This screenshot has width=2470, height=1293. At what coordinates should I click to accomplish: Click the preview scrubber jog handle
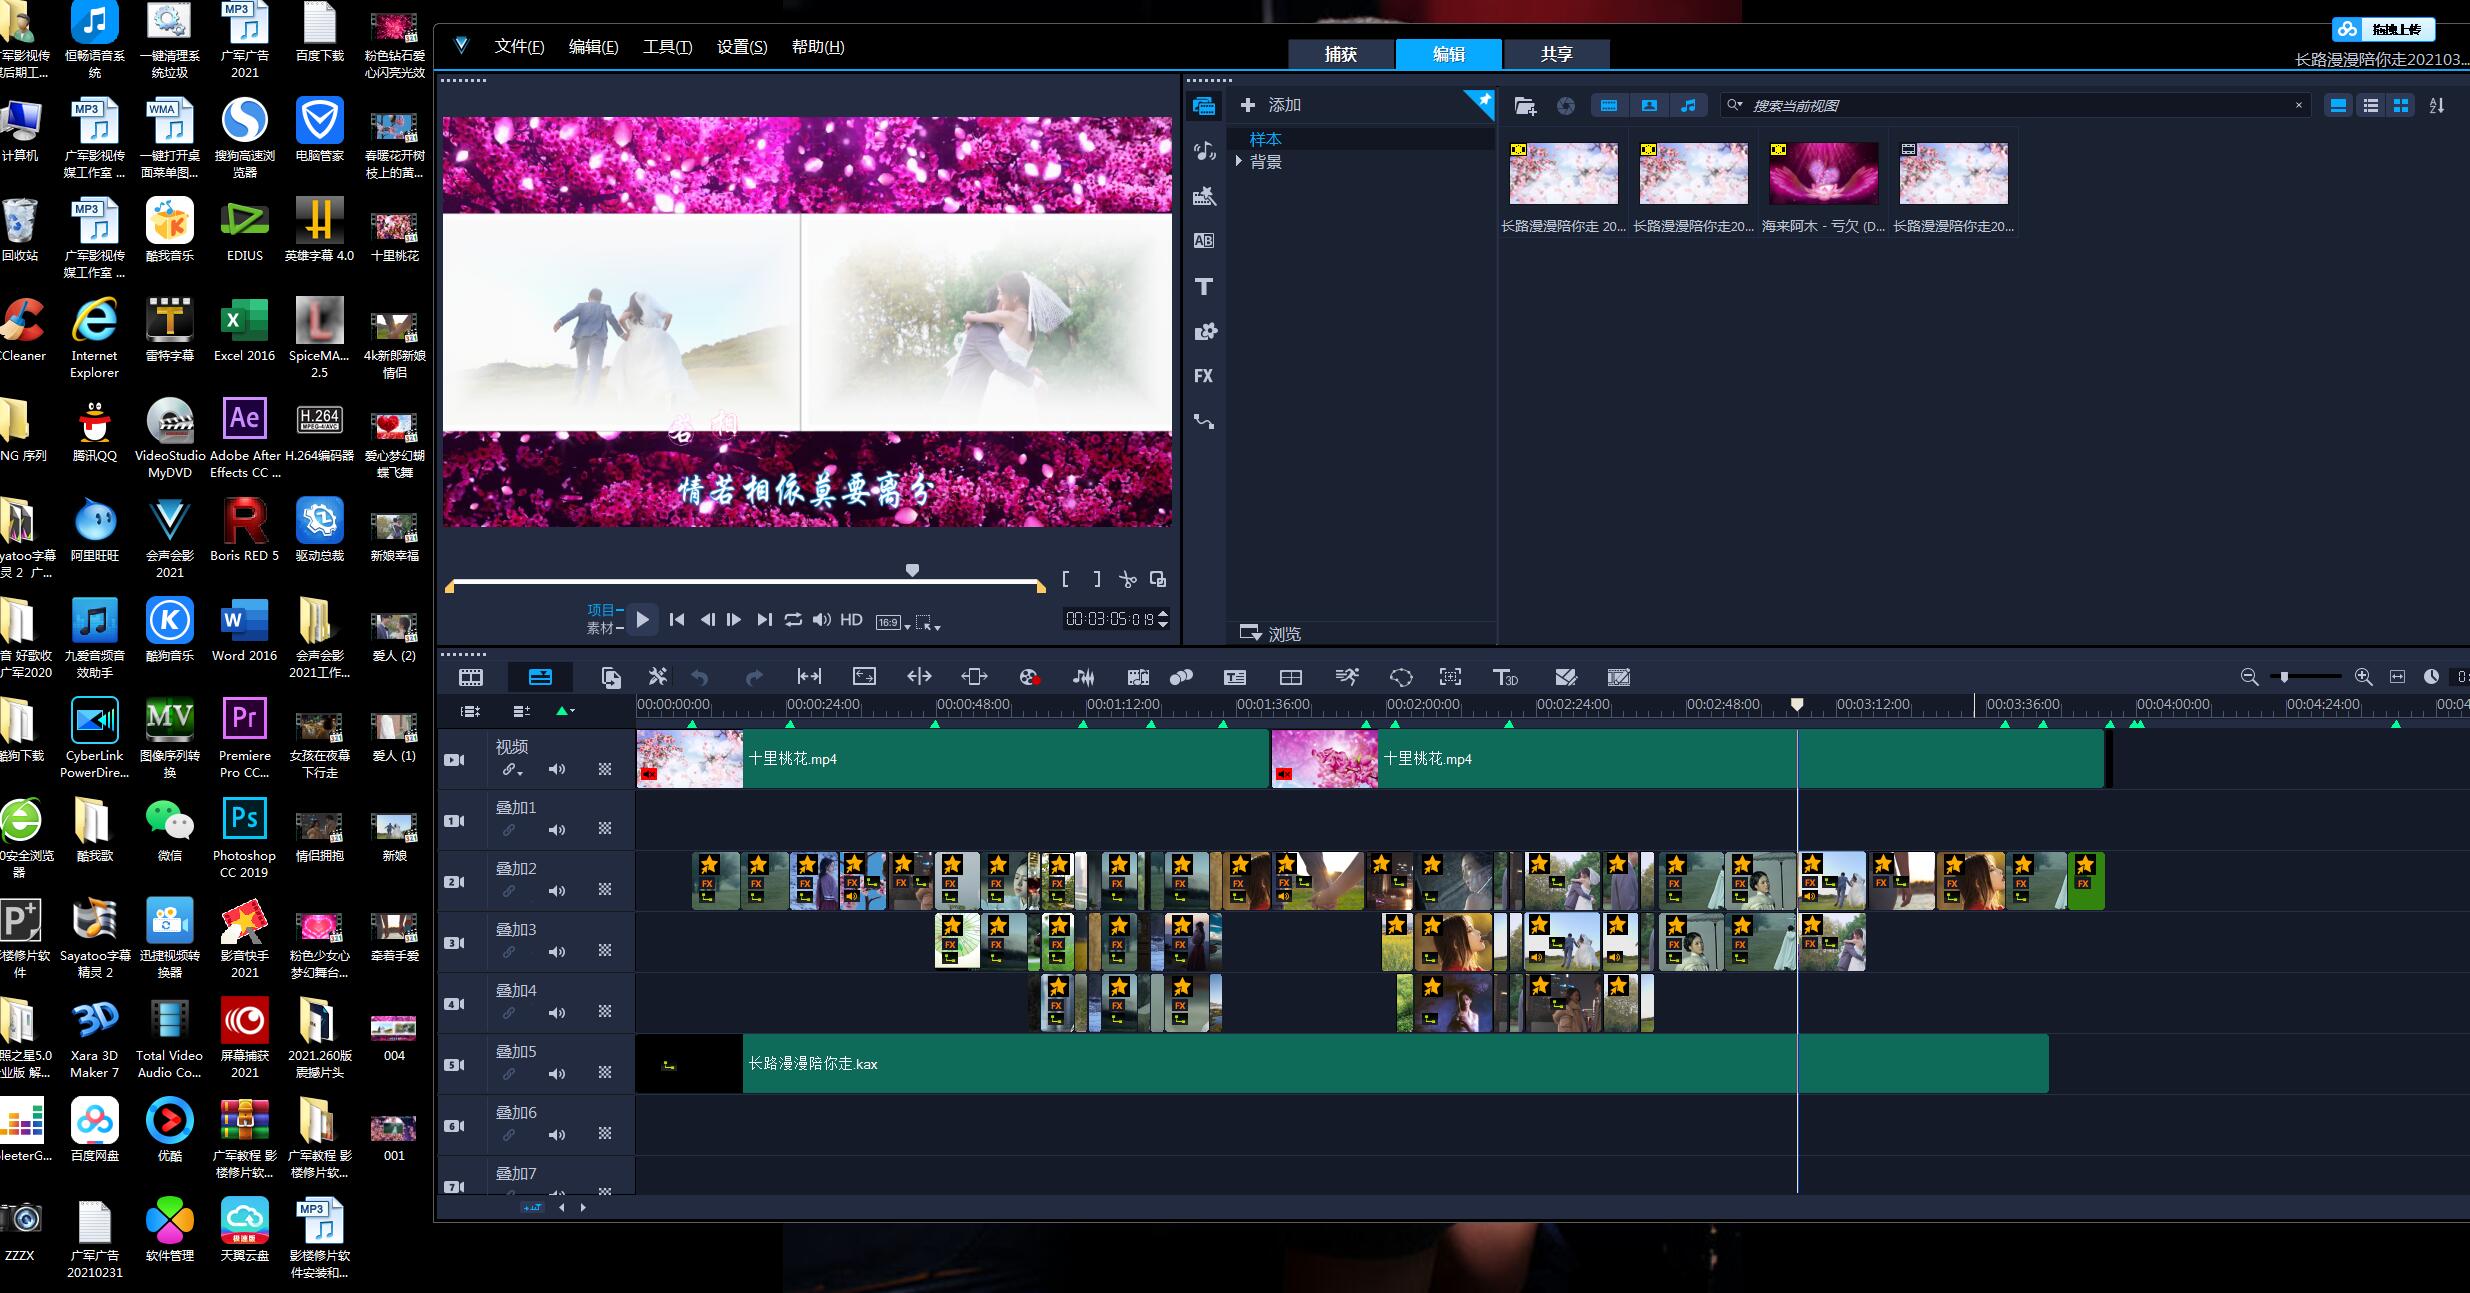tap(912, 570)
